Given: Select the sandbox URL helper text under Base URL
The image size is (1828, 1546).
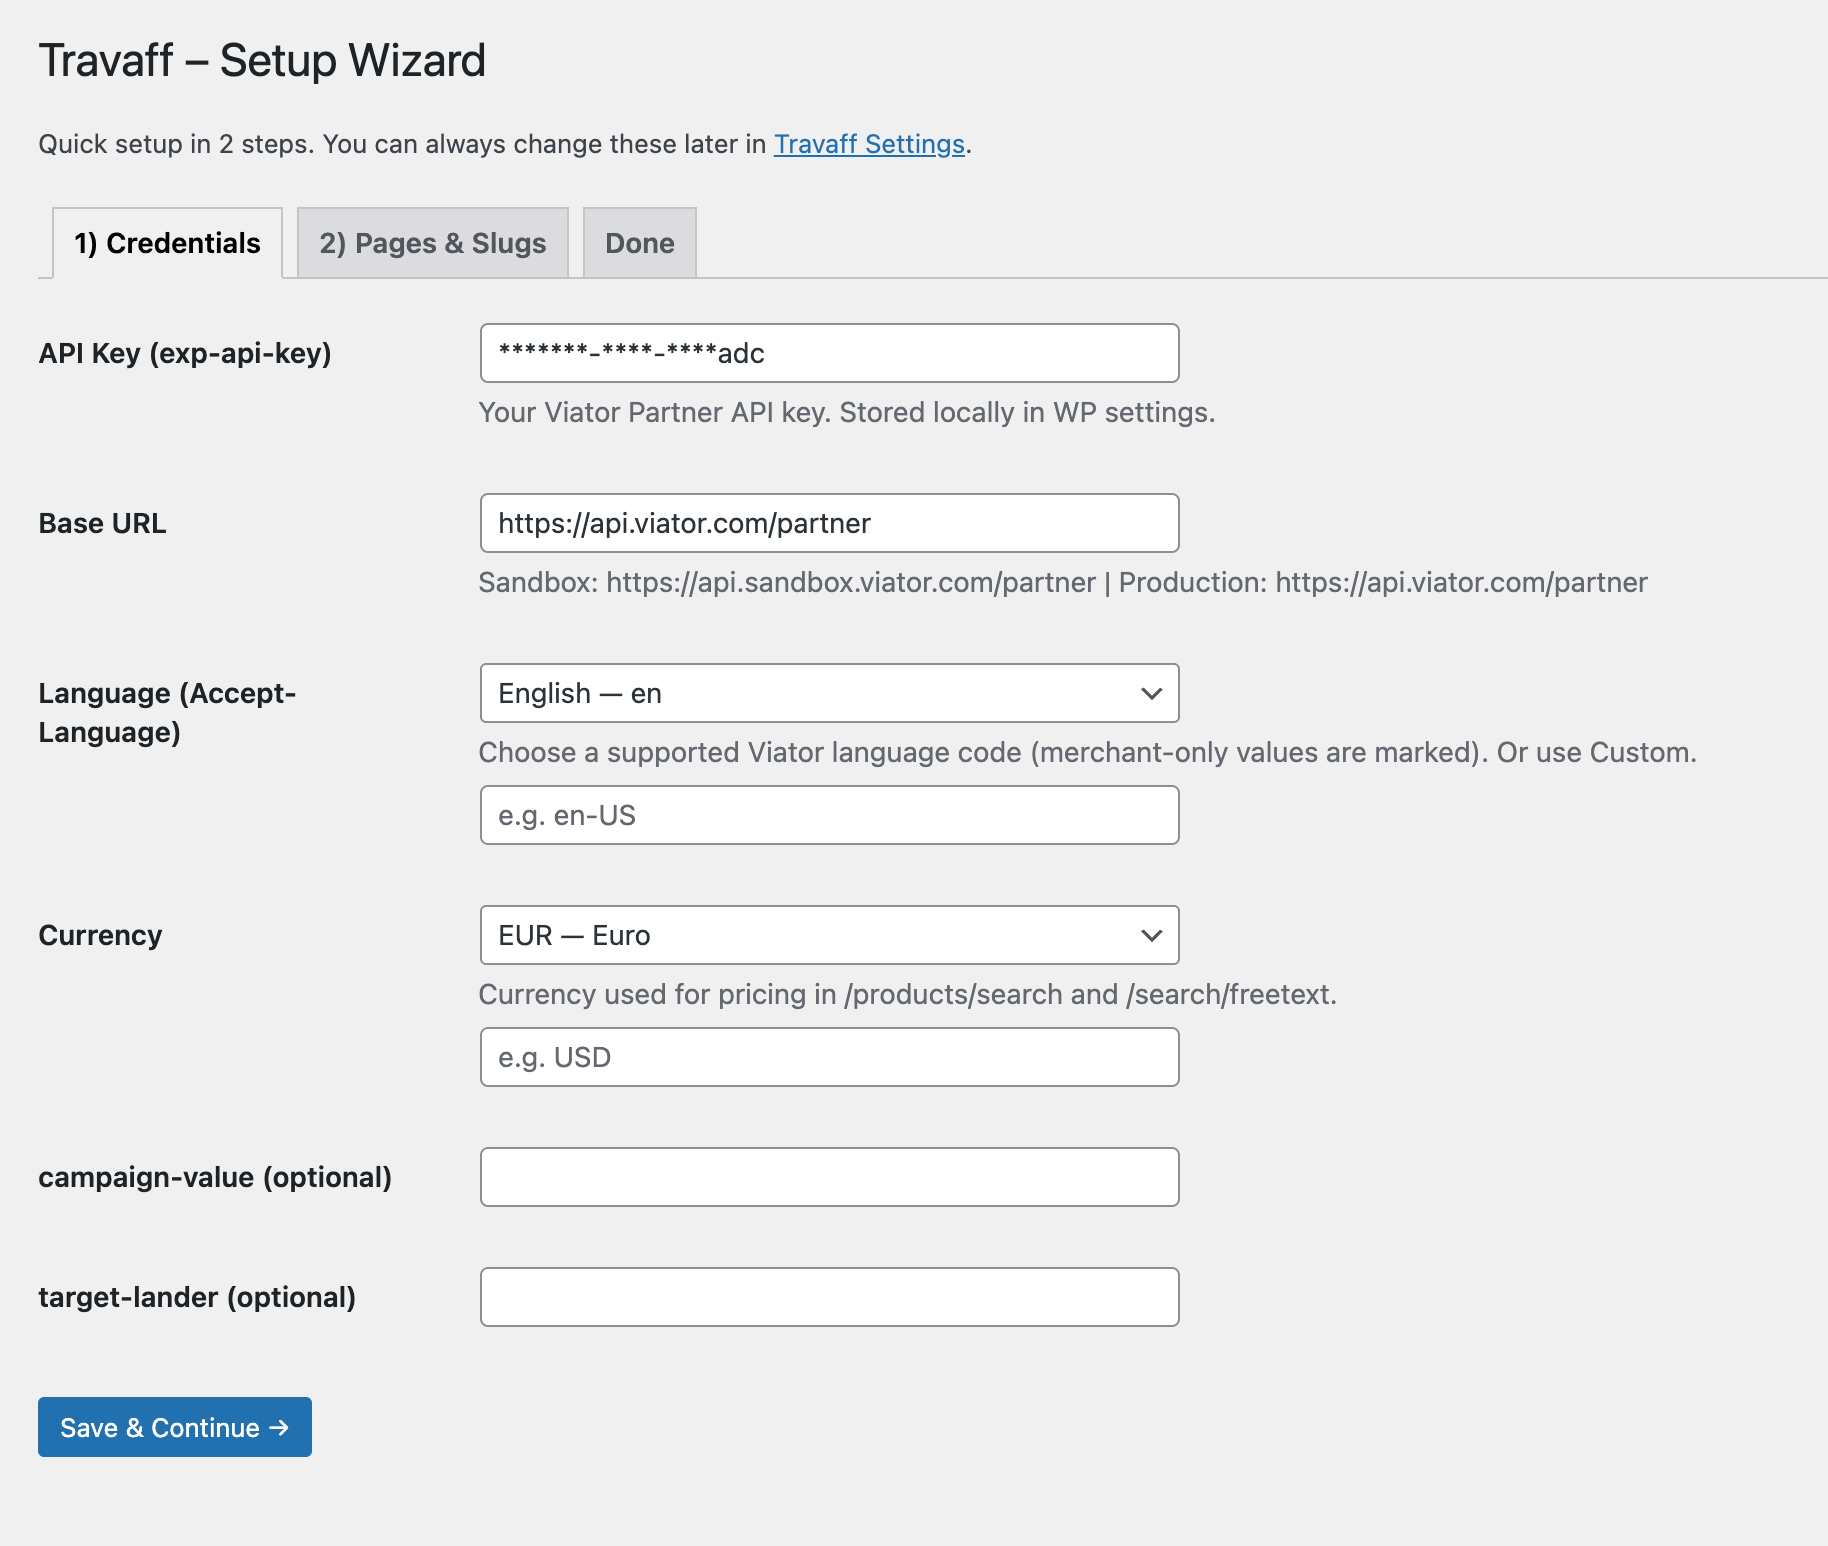Looking at the screenshot, I should tap(1061, 582).
